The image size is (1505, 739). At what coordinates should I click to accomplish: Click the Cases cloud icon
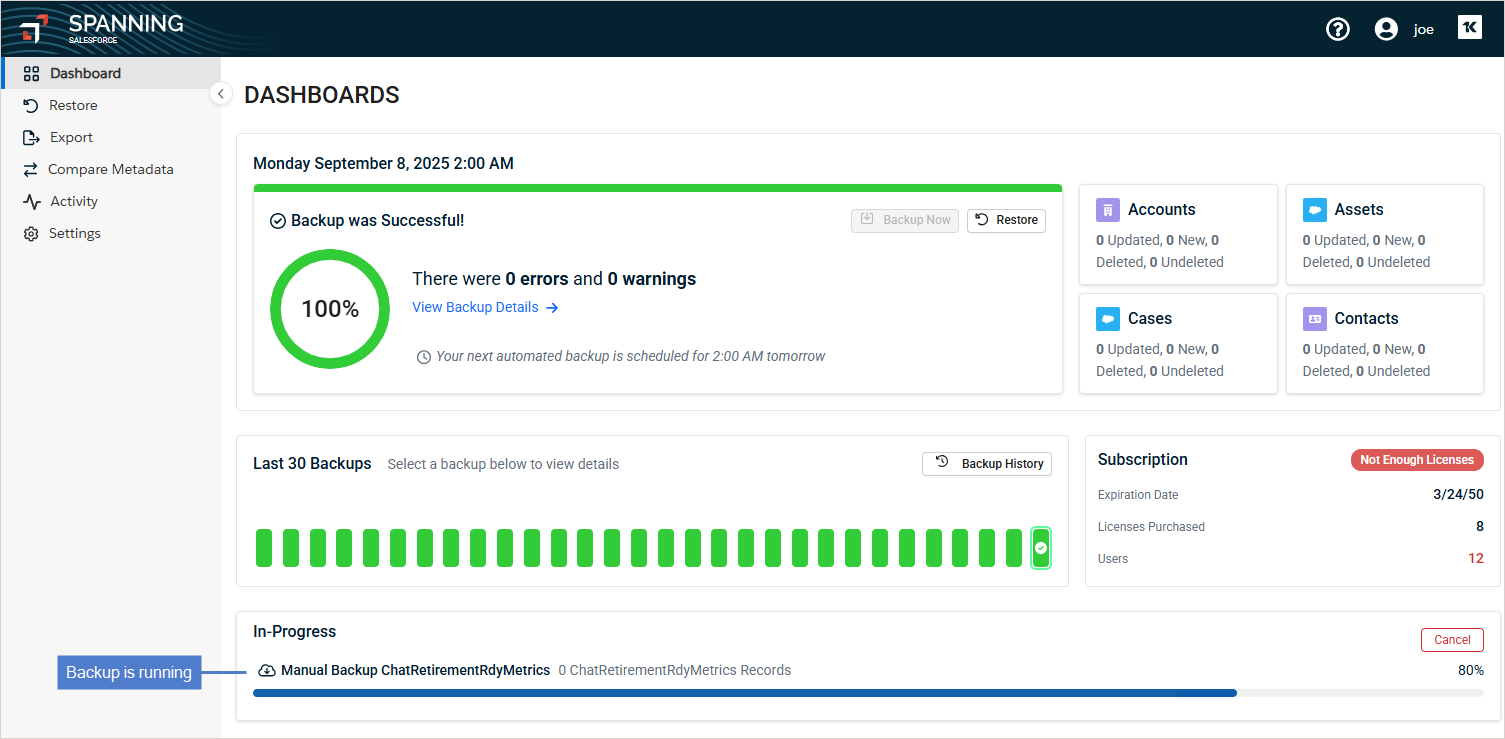point(1107,319)
